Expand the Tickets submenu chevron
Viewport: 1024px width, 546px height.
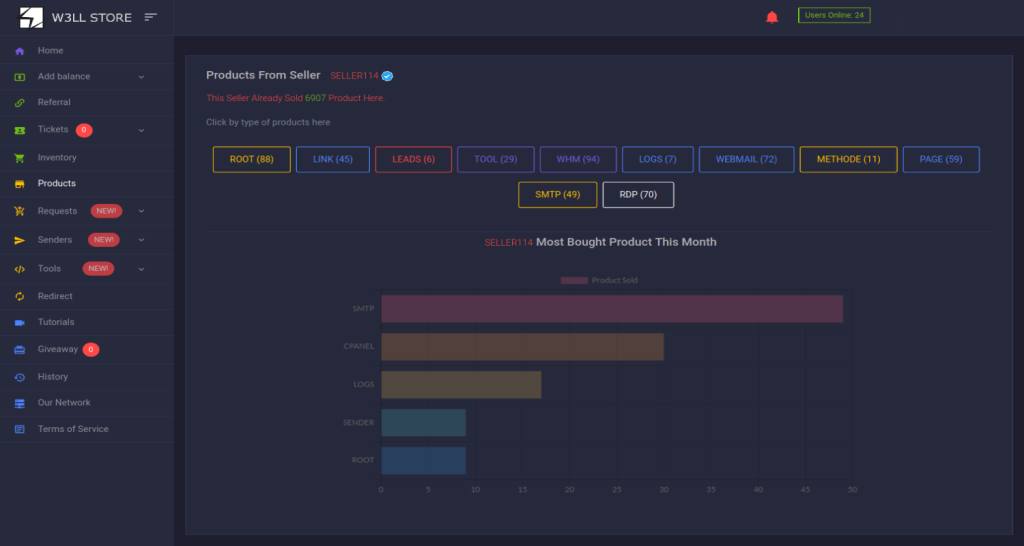pyautogui.click(x=141, y=130)
